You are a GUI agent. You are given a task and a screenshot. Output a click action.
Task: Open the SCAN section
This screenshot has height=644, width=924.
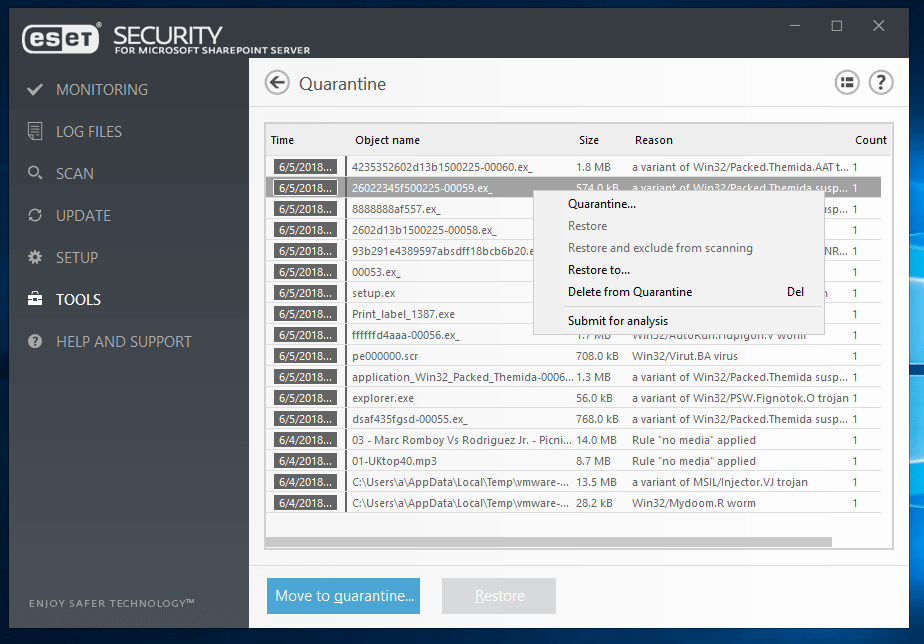75,173
